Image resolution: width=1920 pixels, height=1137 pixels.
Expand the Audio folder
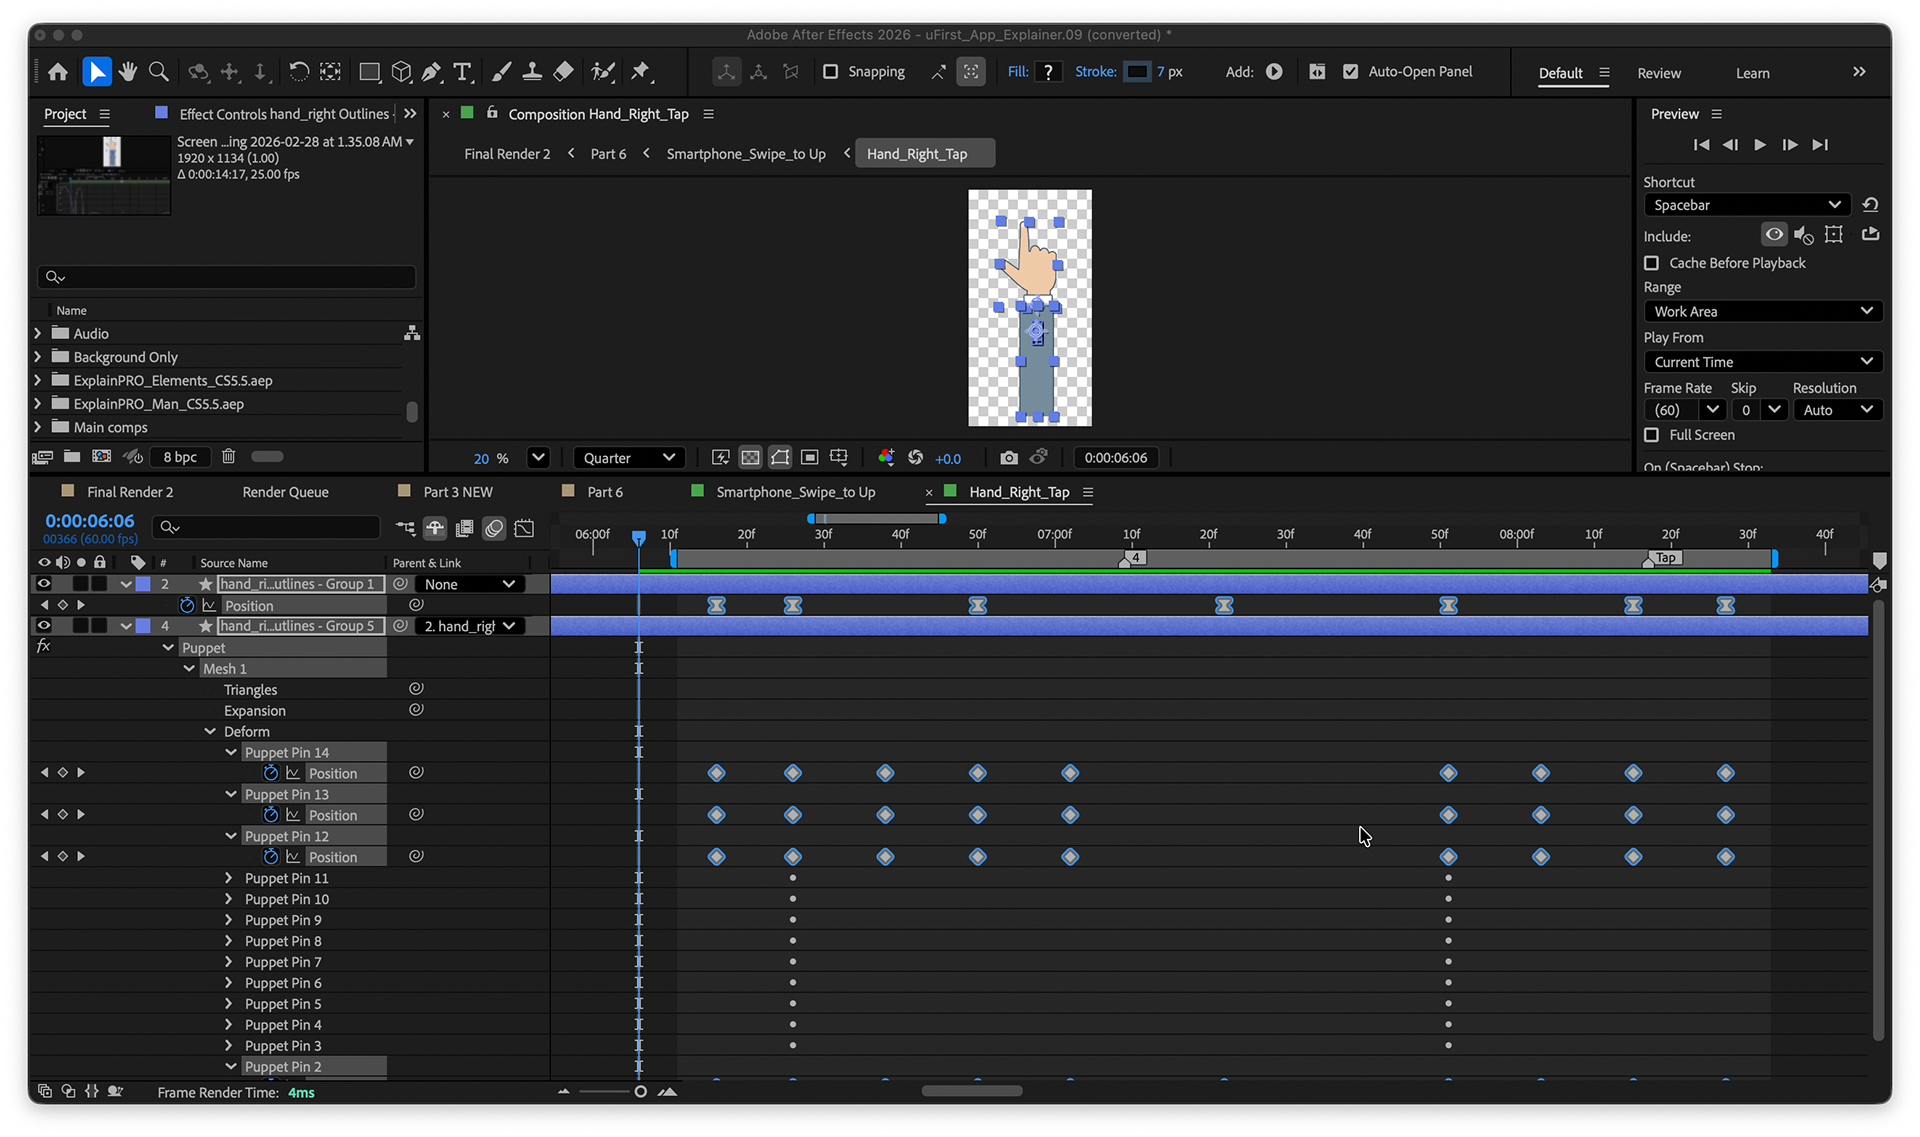pos(38,333)
